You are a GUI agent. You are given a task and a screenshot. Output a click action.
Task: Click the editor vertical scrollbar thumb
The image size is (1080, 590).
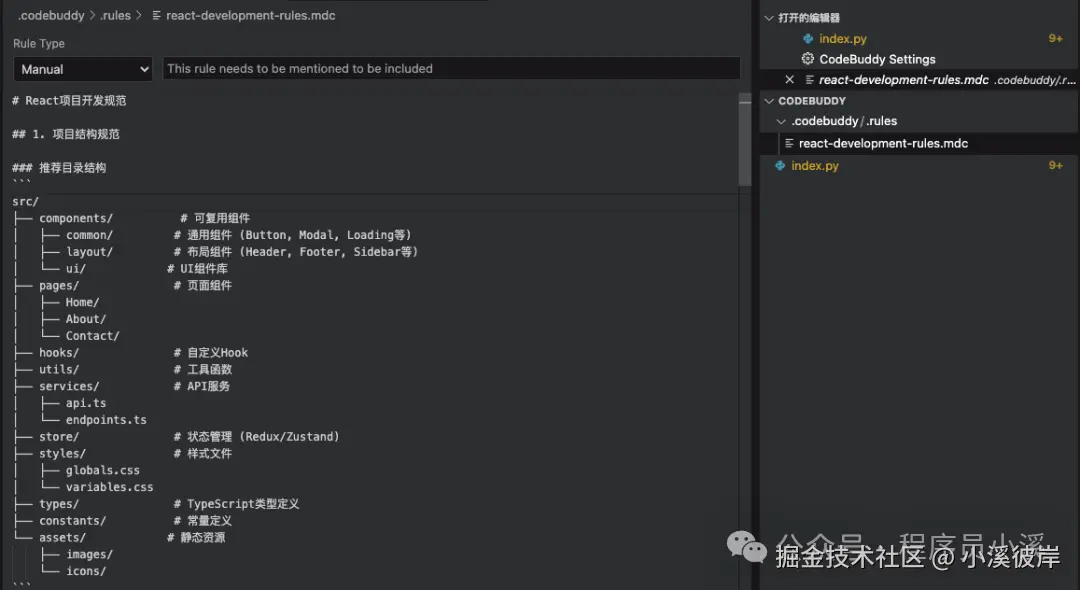point(745,139)
